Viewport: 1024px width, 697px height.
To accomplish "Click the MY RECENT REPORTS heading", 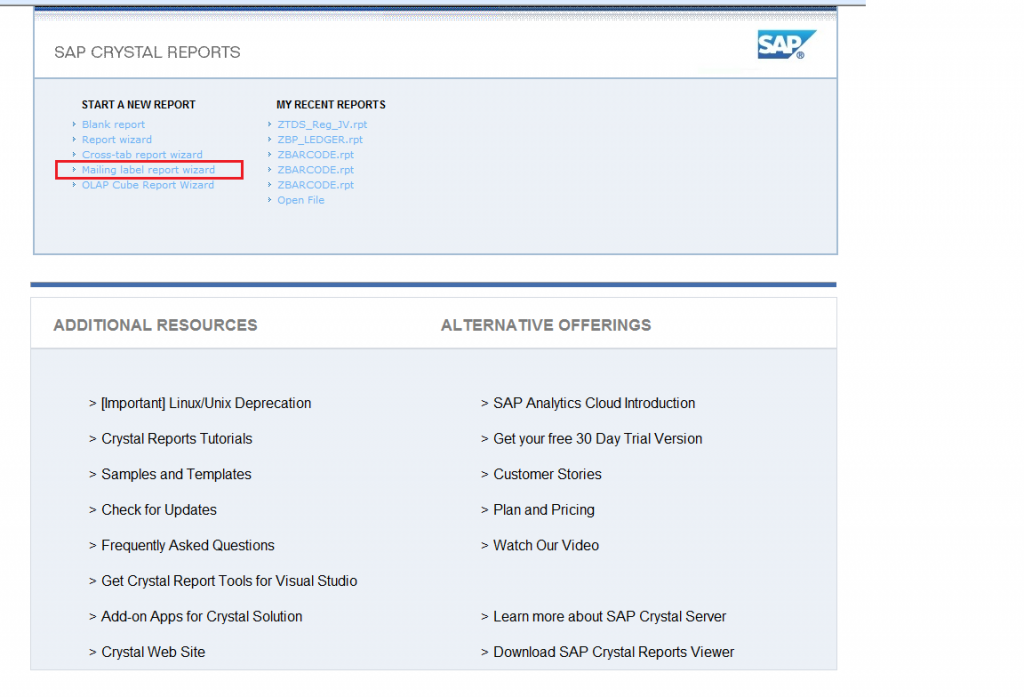I will [x=330, y=105].
